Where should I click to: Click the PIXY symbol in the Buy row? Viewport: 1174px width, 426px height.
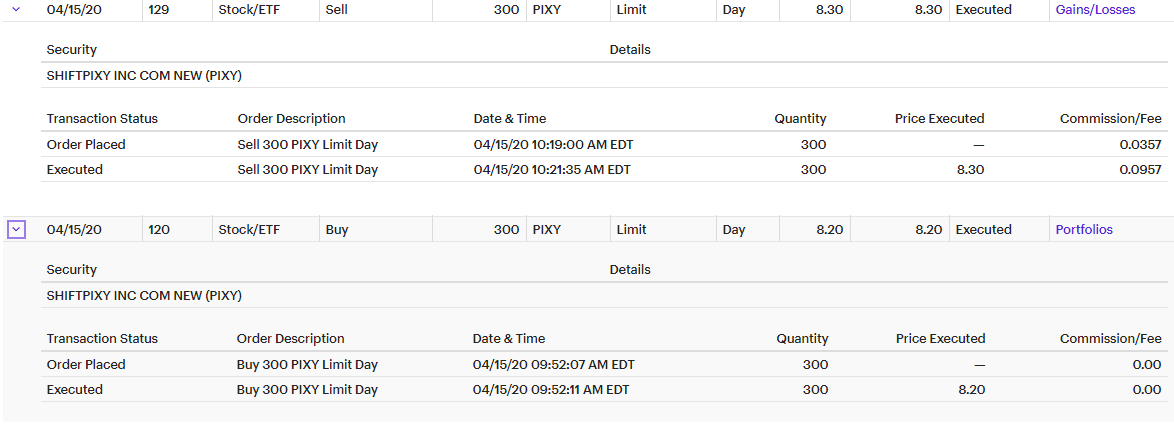(x=546, y=229)
